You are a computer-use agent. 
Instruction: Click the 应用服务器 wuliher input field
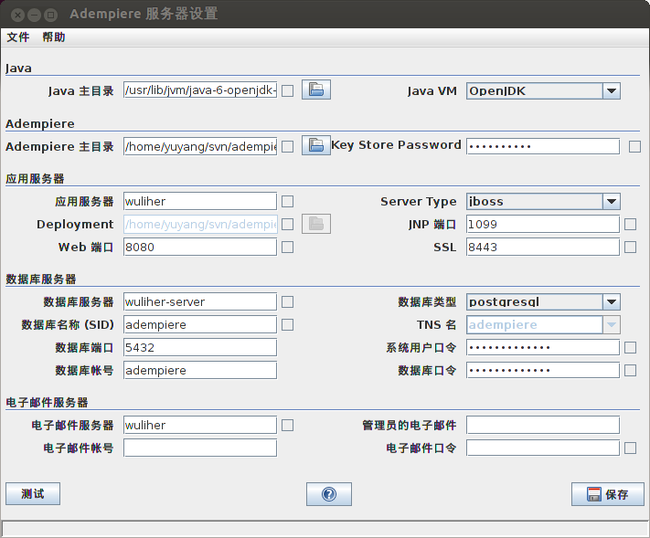200,201
